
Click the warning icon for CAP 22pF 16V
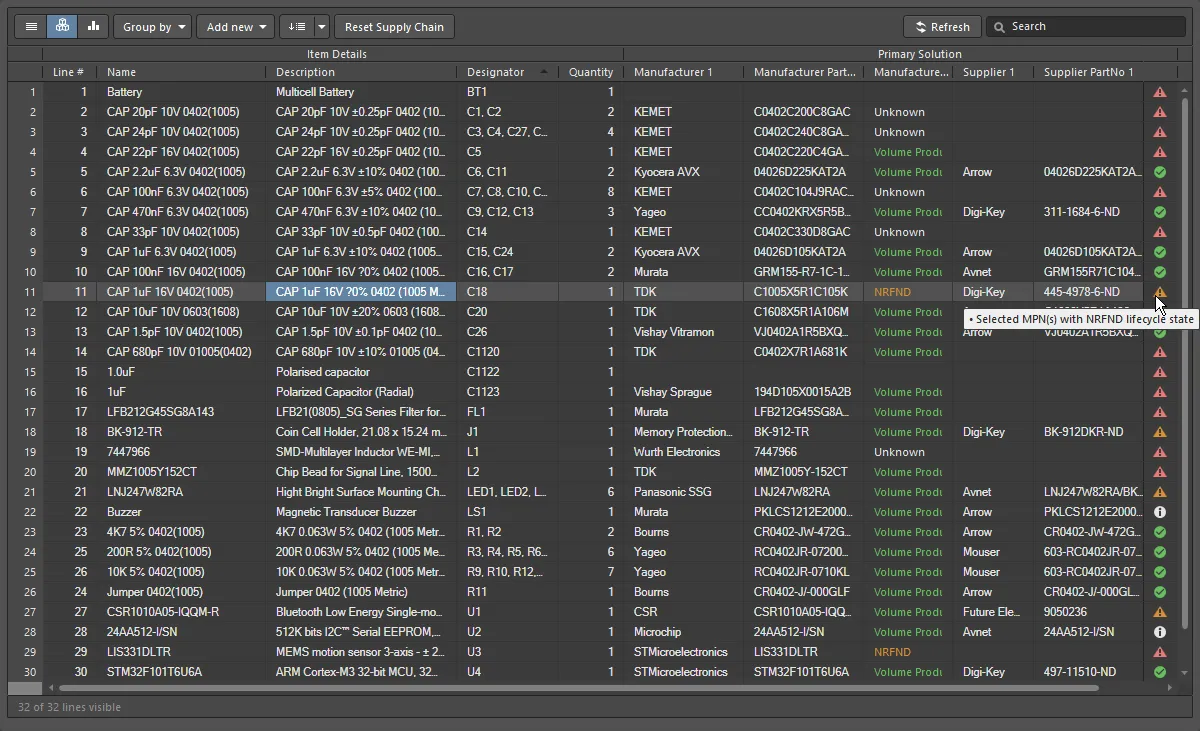(1160, 152)
